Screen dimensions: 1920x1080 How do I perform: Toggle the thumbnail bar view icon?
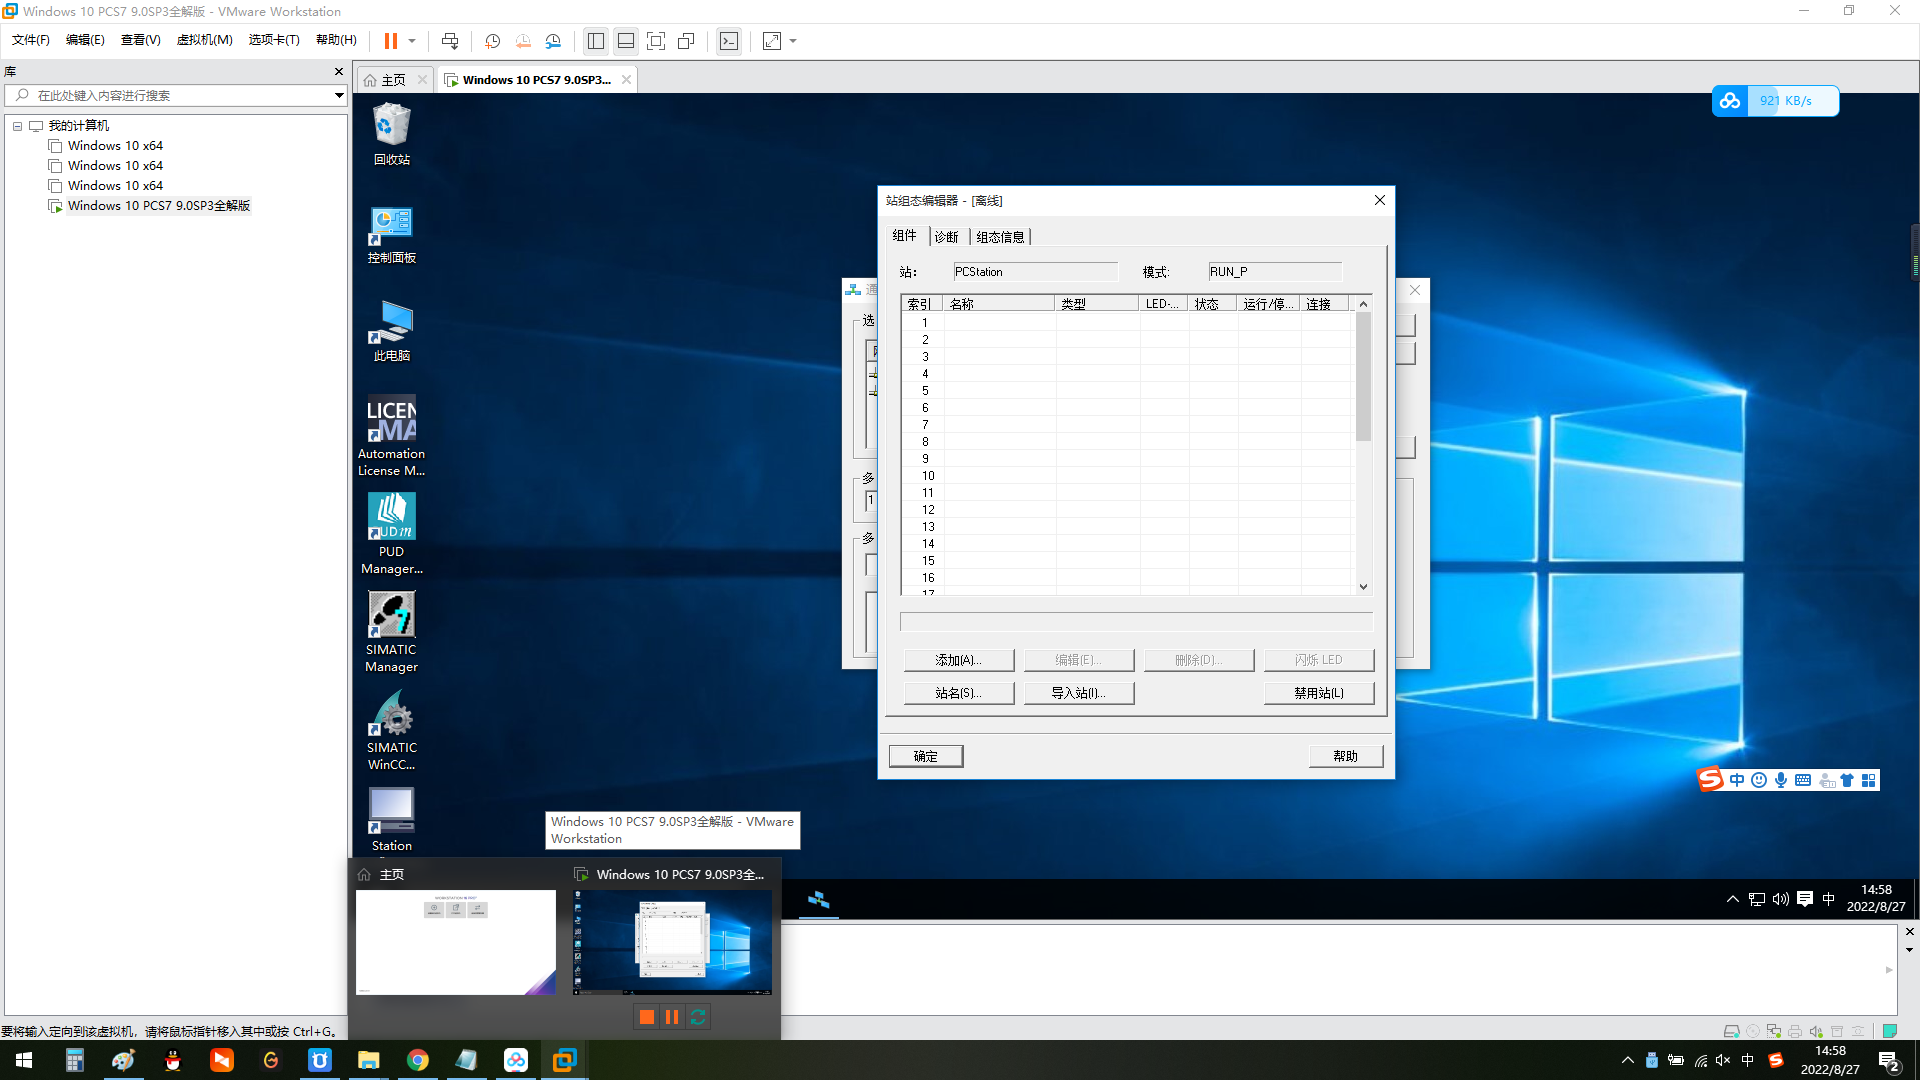point(626,41)
